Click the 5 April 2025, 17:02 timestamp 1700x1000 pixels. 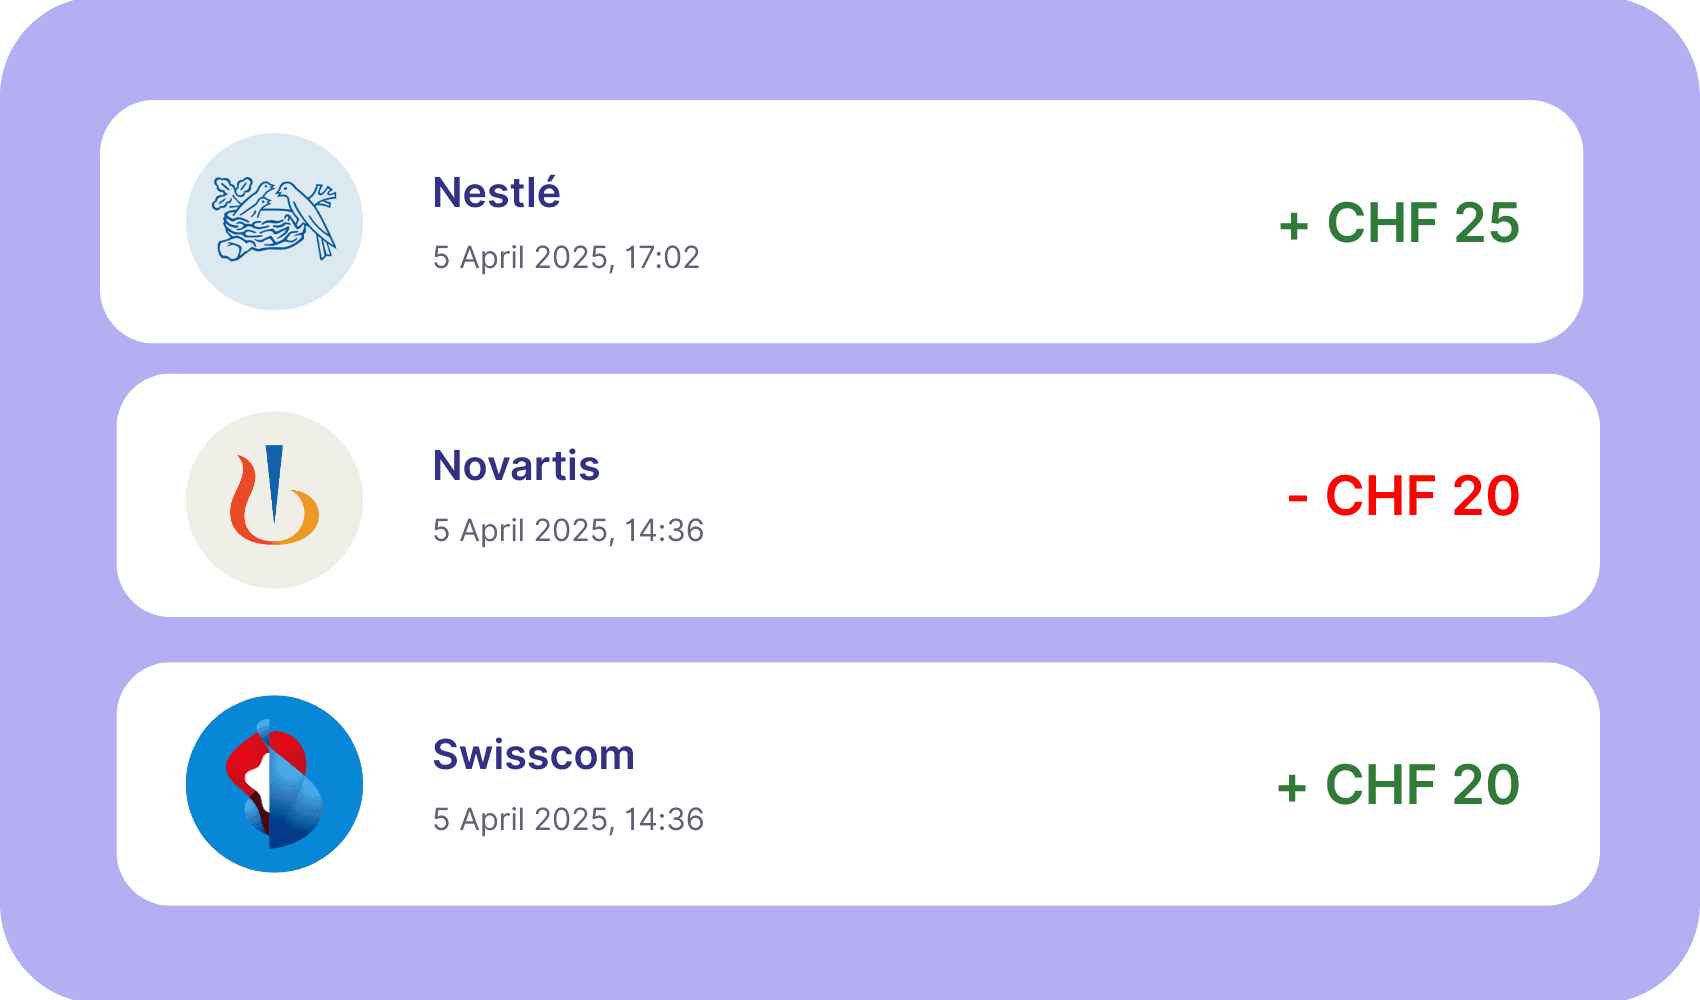(x=566, y=258)
